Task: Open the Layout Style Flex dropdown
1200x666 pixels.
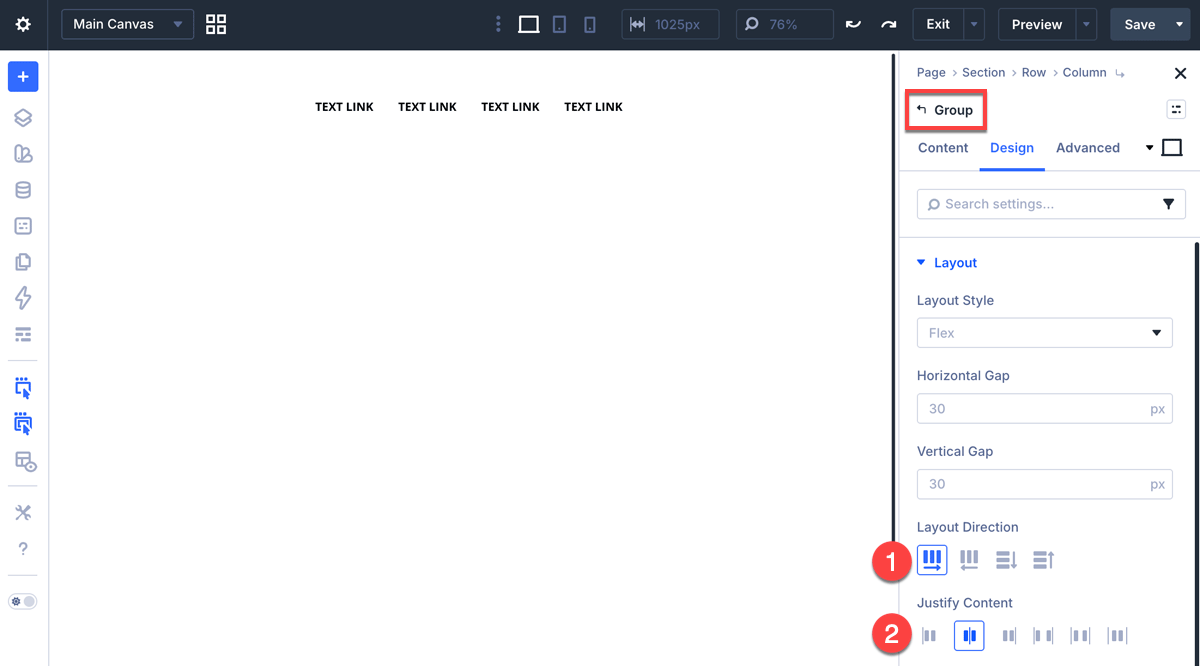Action: (x=1044, y=333)
